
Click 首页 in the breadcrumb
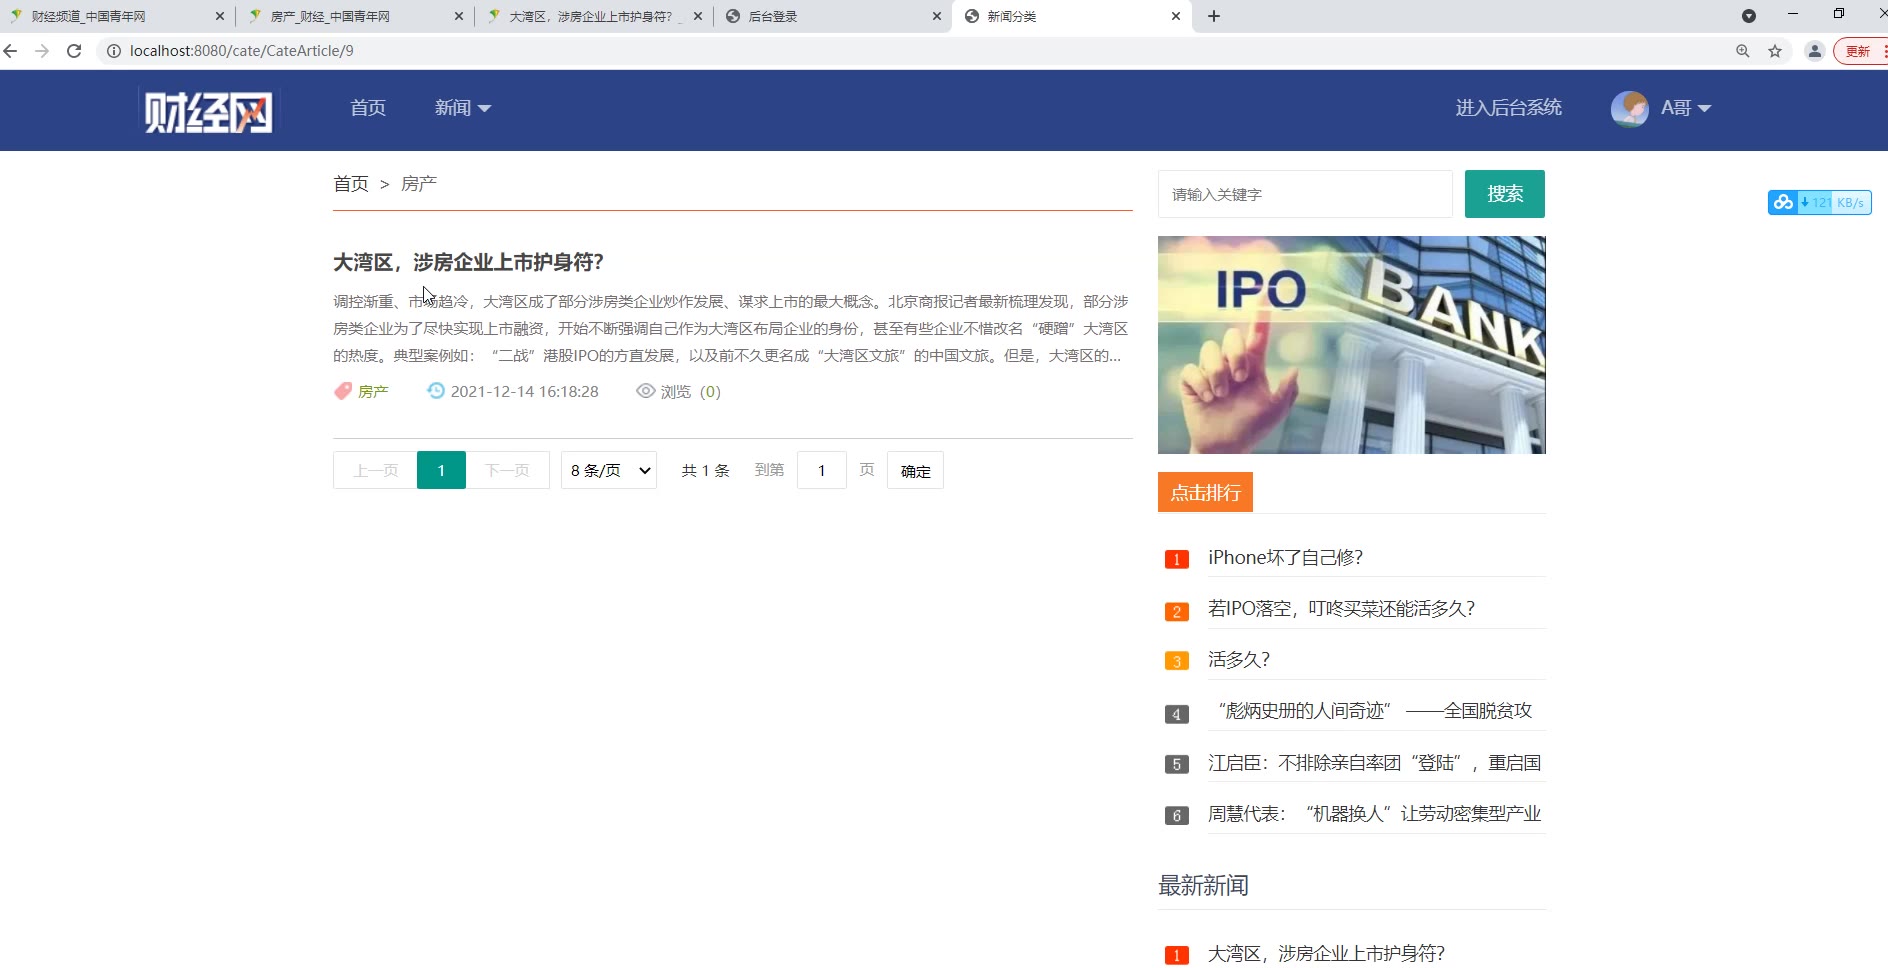(351, 184)
